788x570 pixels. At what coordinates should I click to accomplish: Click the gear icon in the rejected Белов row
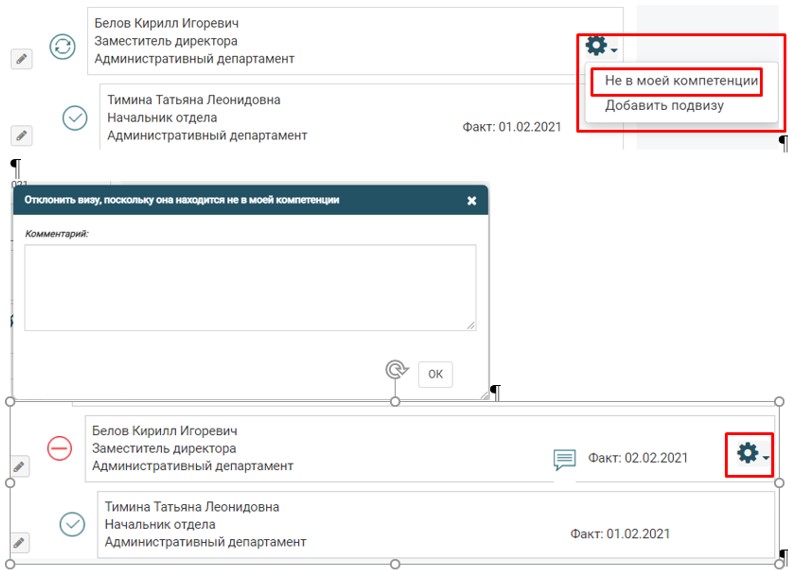pos(746,454)
